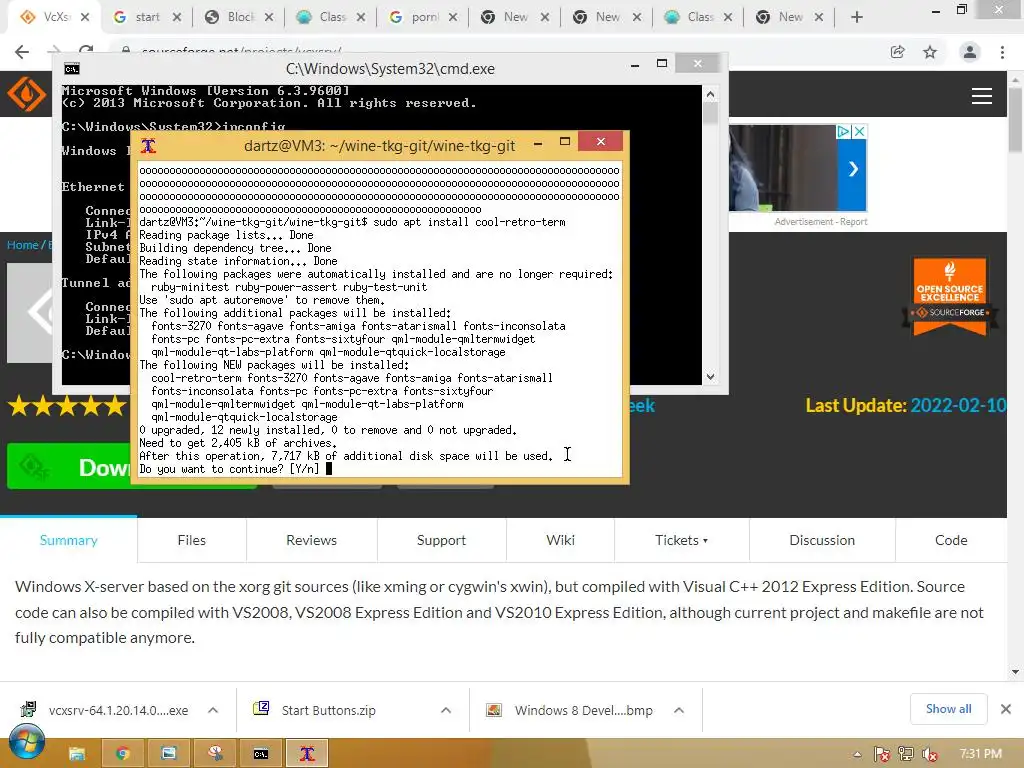
Task: Click the Open Source Excellence badge
Action: (x=950, y=296)
